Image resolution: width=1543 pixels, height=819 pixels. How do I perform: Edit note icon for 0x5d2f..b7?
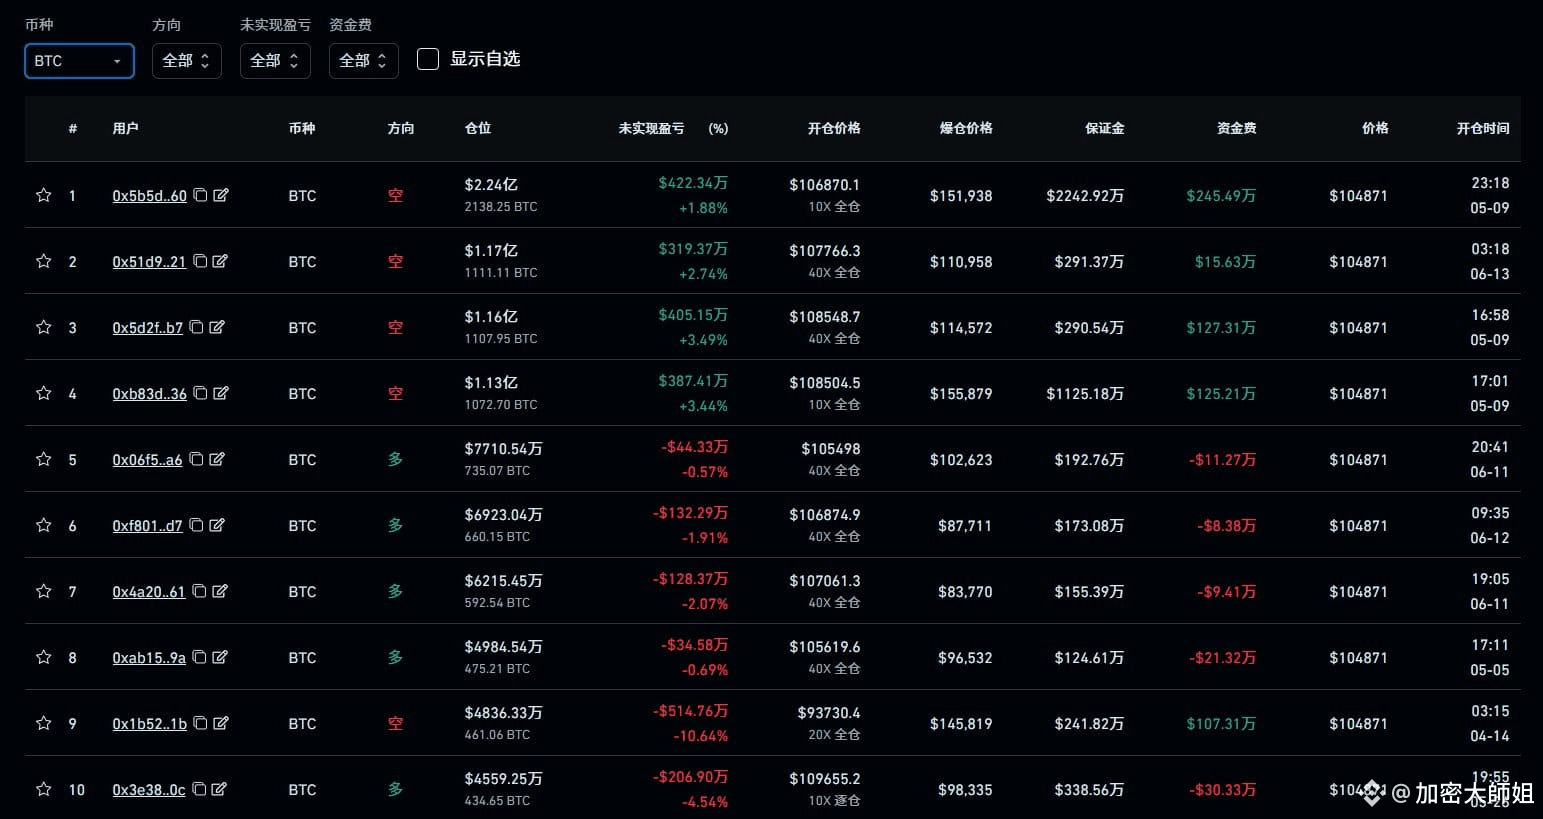(217, 327)
